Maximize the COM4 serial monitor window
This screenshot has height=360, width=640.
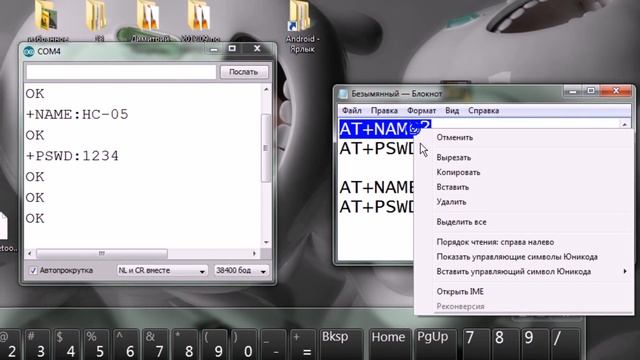pyautogui.click(x=232, y=49)
